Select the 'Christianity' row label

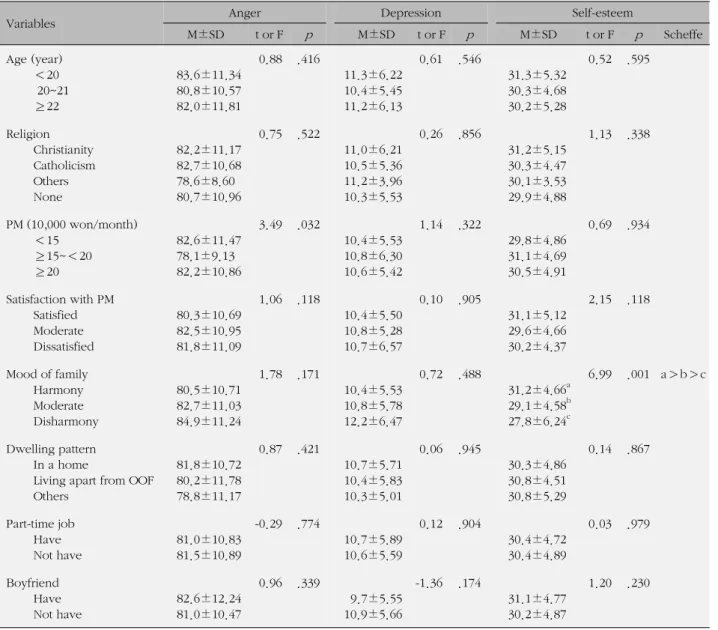63,150
